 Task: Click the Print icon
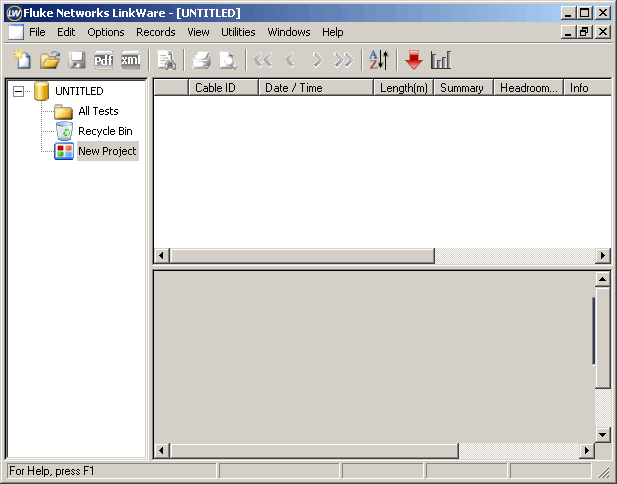[x=201, y=60]
